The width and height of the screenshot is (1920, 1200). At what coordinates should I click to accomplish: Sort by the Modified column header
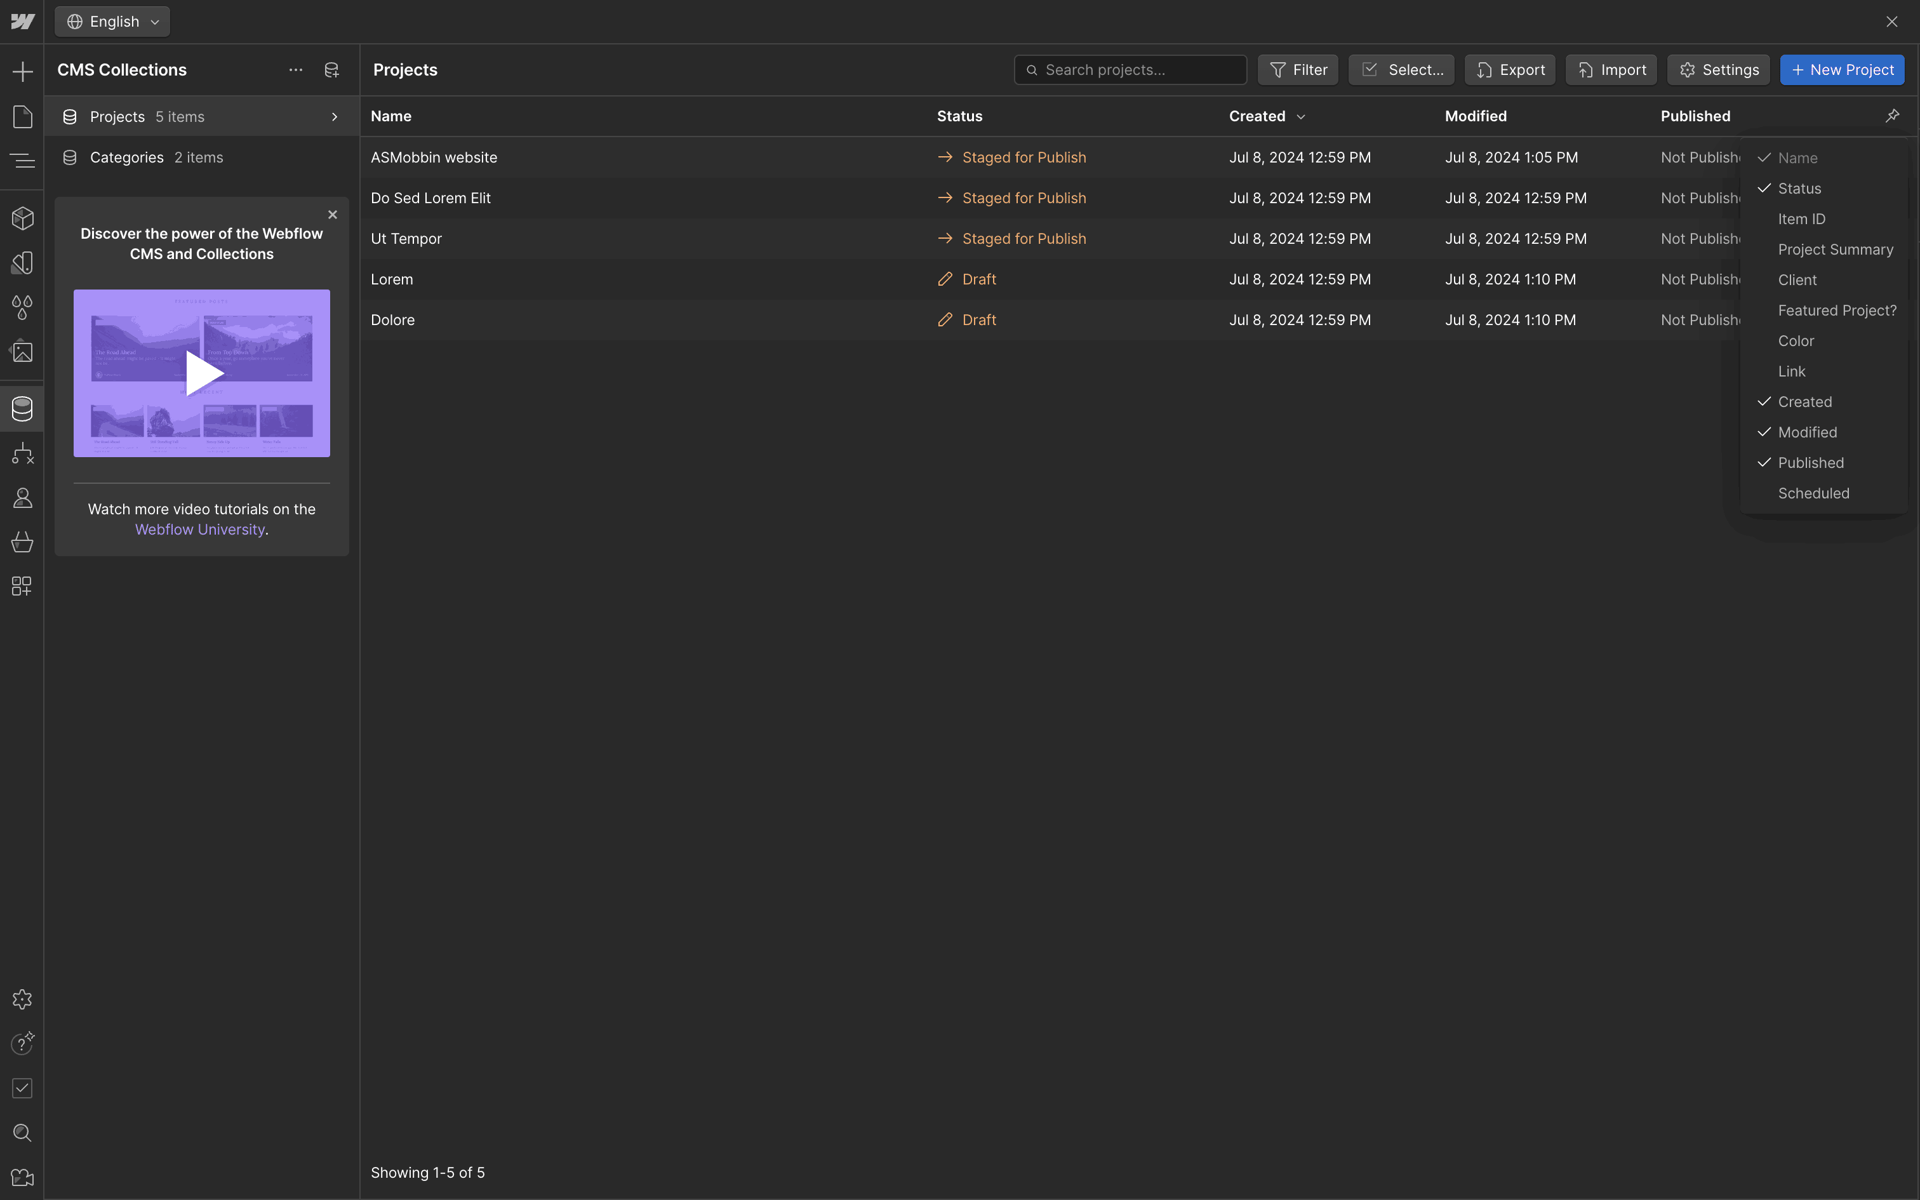point(1475,116)
